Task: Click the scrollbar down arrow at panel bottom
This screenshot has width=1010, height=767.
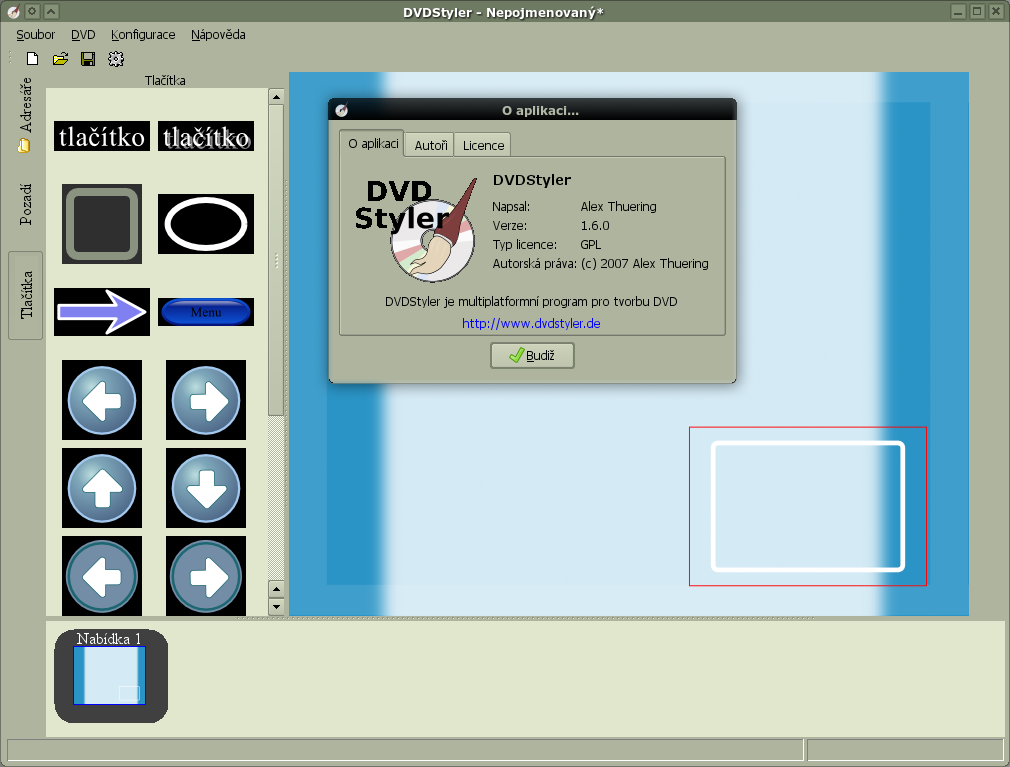Action: pos(276,607)
